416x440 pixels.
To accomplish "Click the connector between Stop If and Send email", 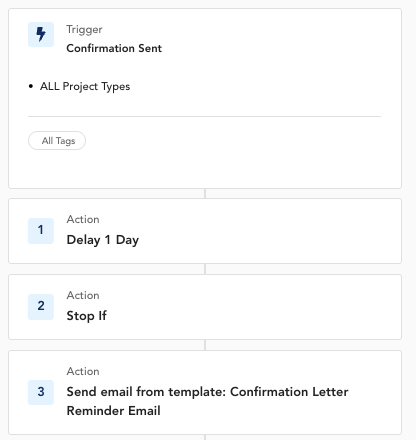I will (x=205, y=345).
